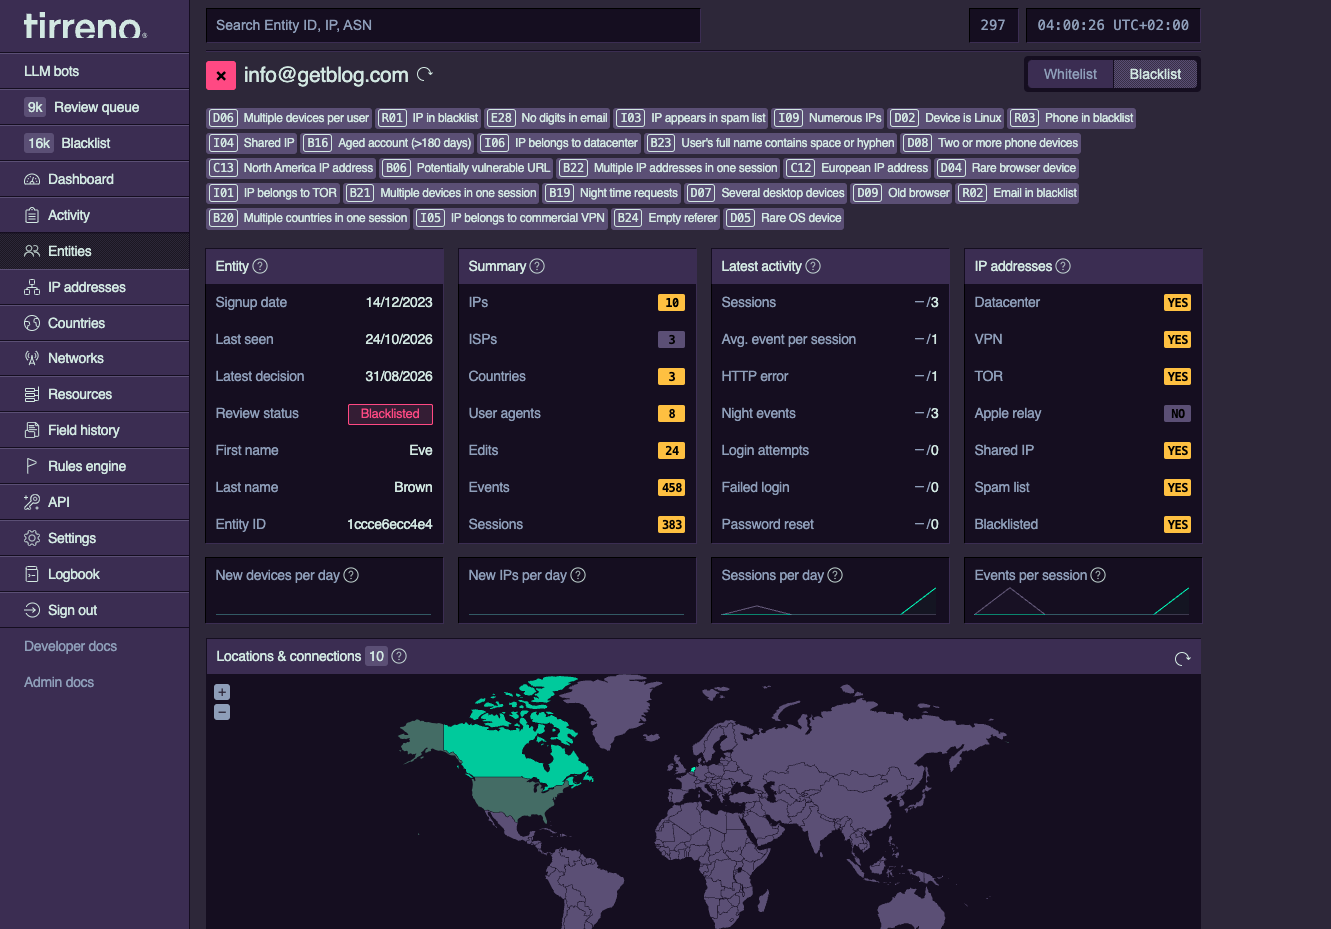Screen dimensions: 1331x929
Task: Click the Events count 458 badge
Action: tap(671, 488)
